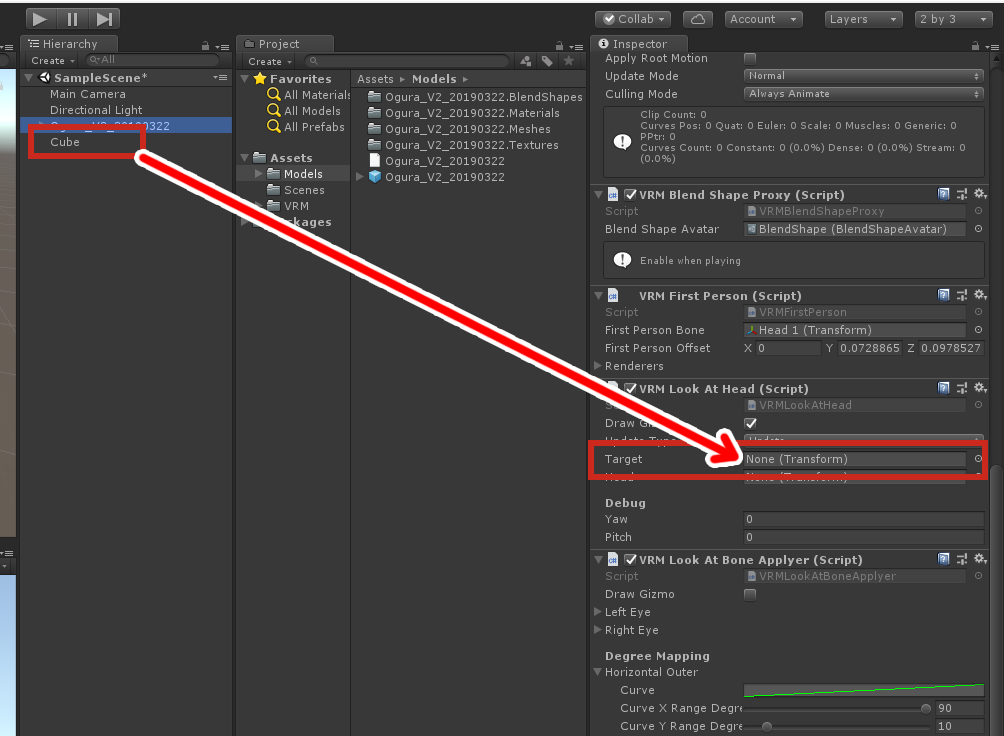The width and height of the screenshot is (1004, 736).
Task: Click the Project panel lock icon
Action: [x=559, y=46]
